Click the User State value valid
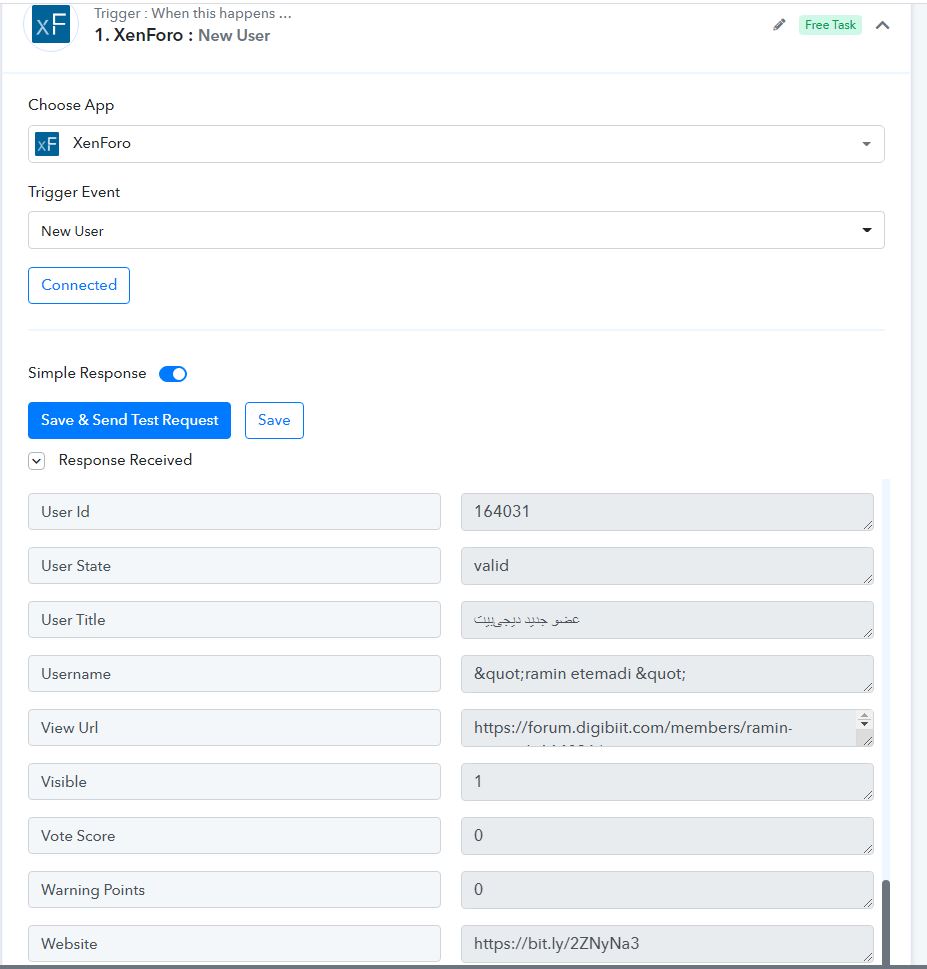 [x=667, y=565]
